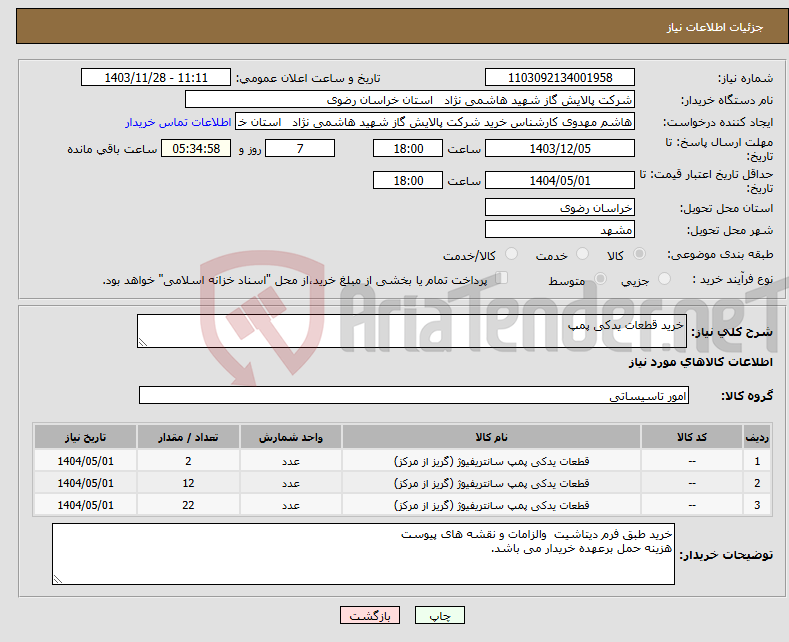This screenshot has width=789, height=642.
Task: Click the buyer organization name field
Action: [x=410, y=100]
